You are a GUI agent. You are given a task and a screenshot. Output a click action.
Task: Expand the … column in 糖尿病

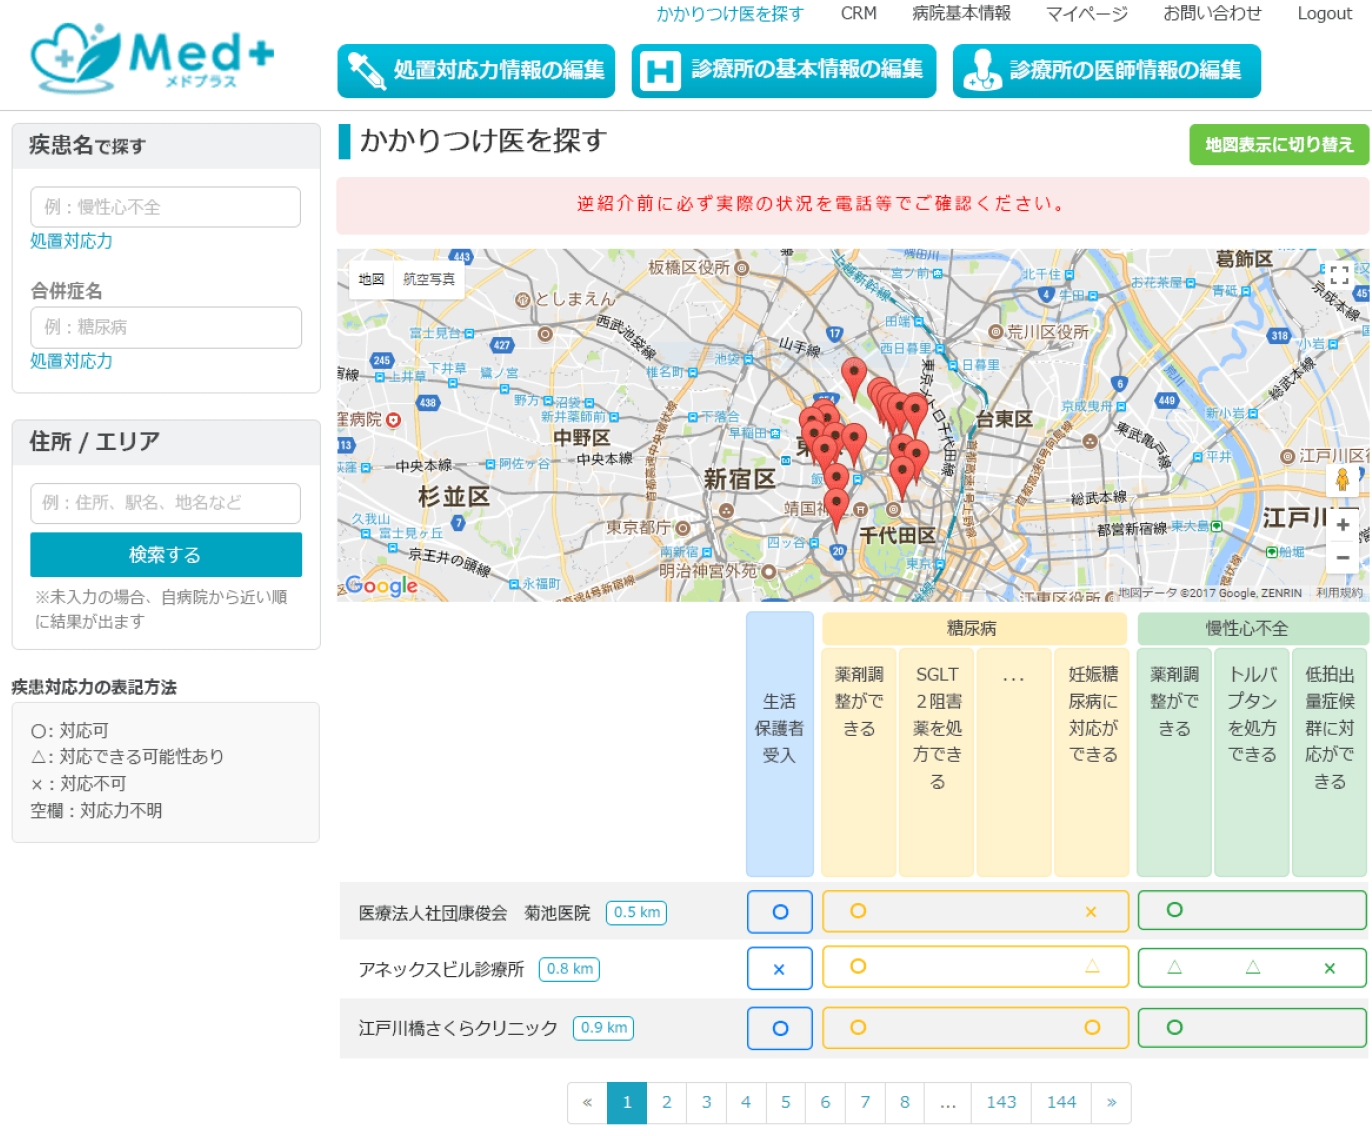tap(1013, 762)
